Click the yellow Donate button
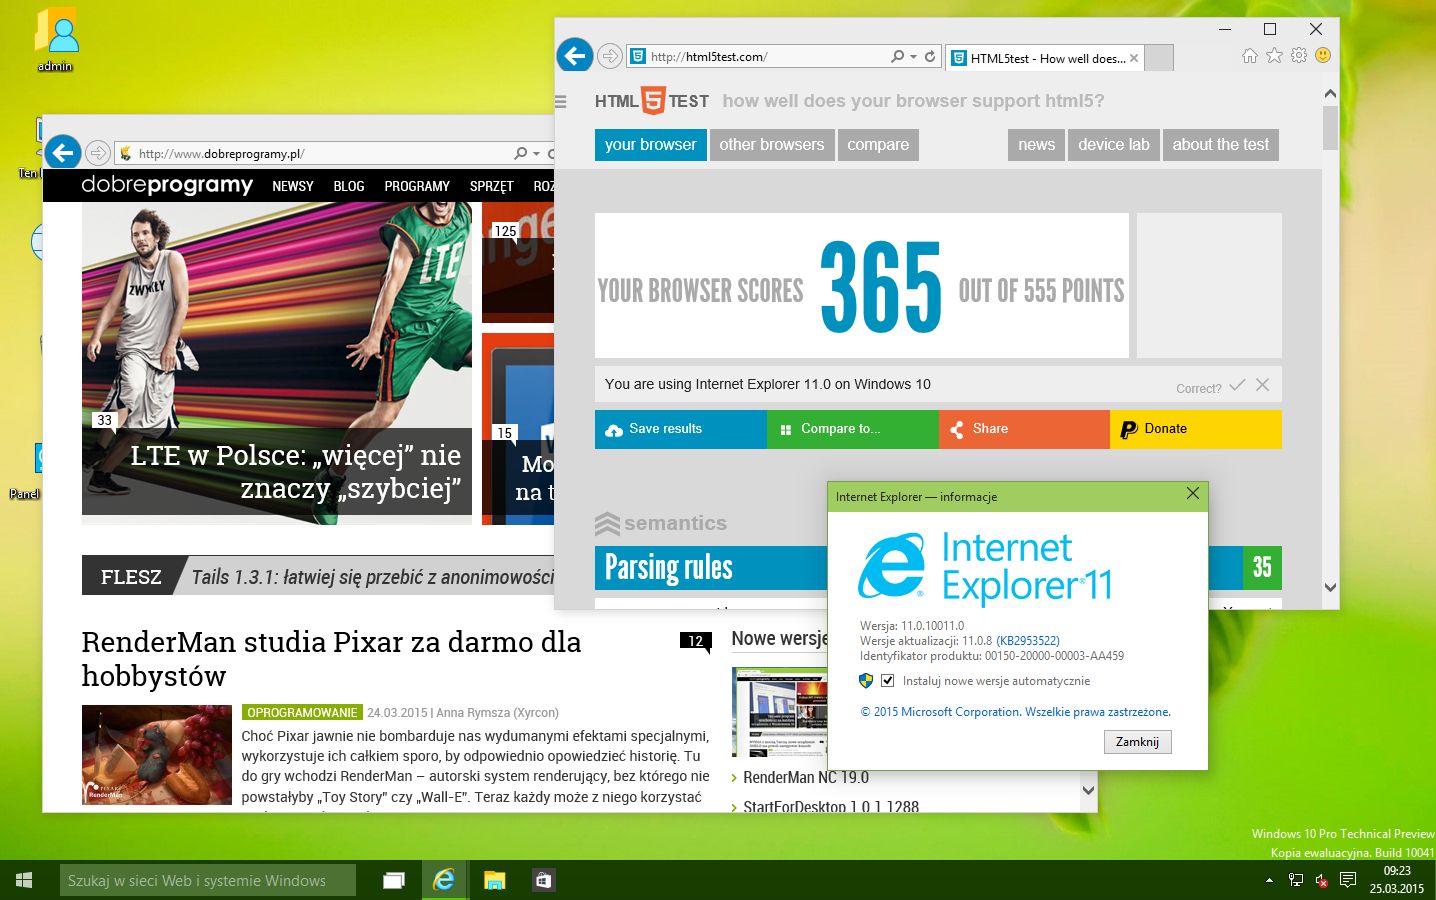Image resolution: width=1436 pixels, height=900 pixels. (x=1196, y=429)
